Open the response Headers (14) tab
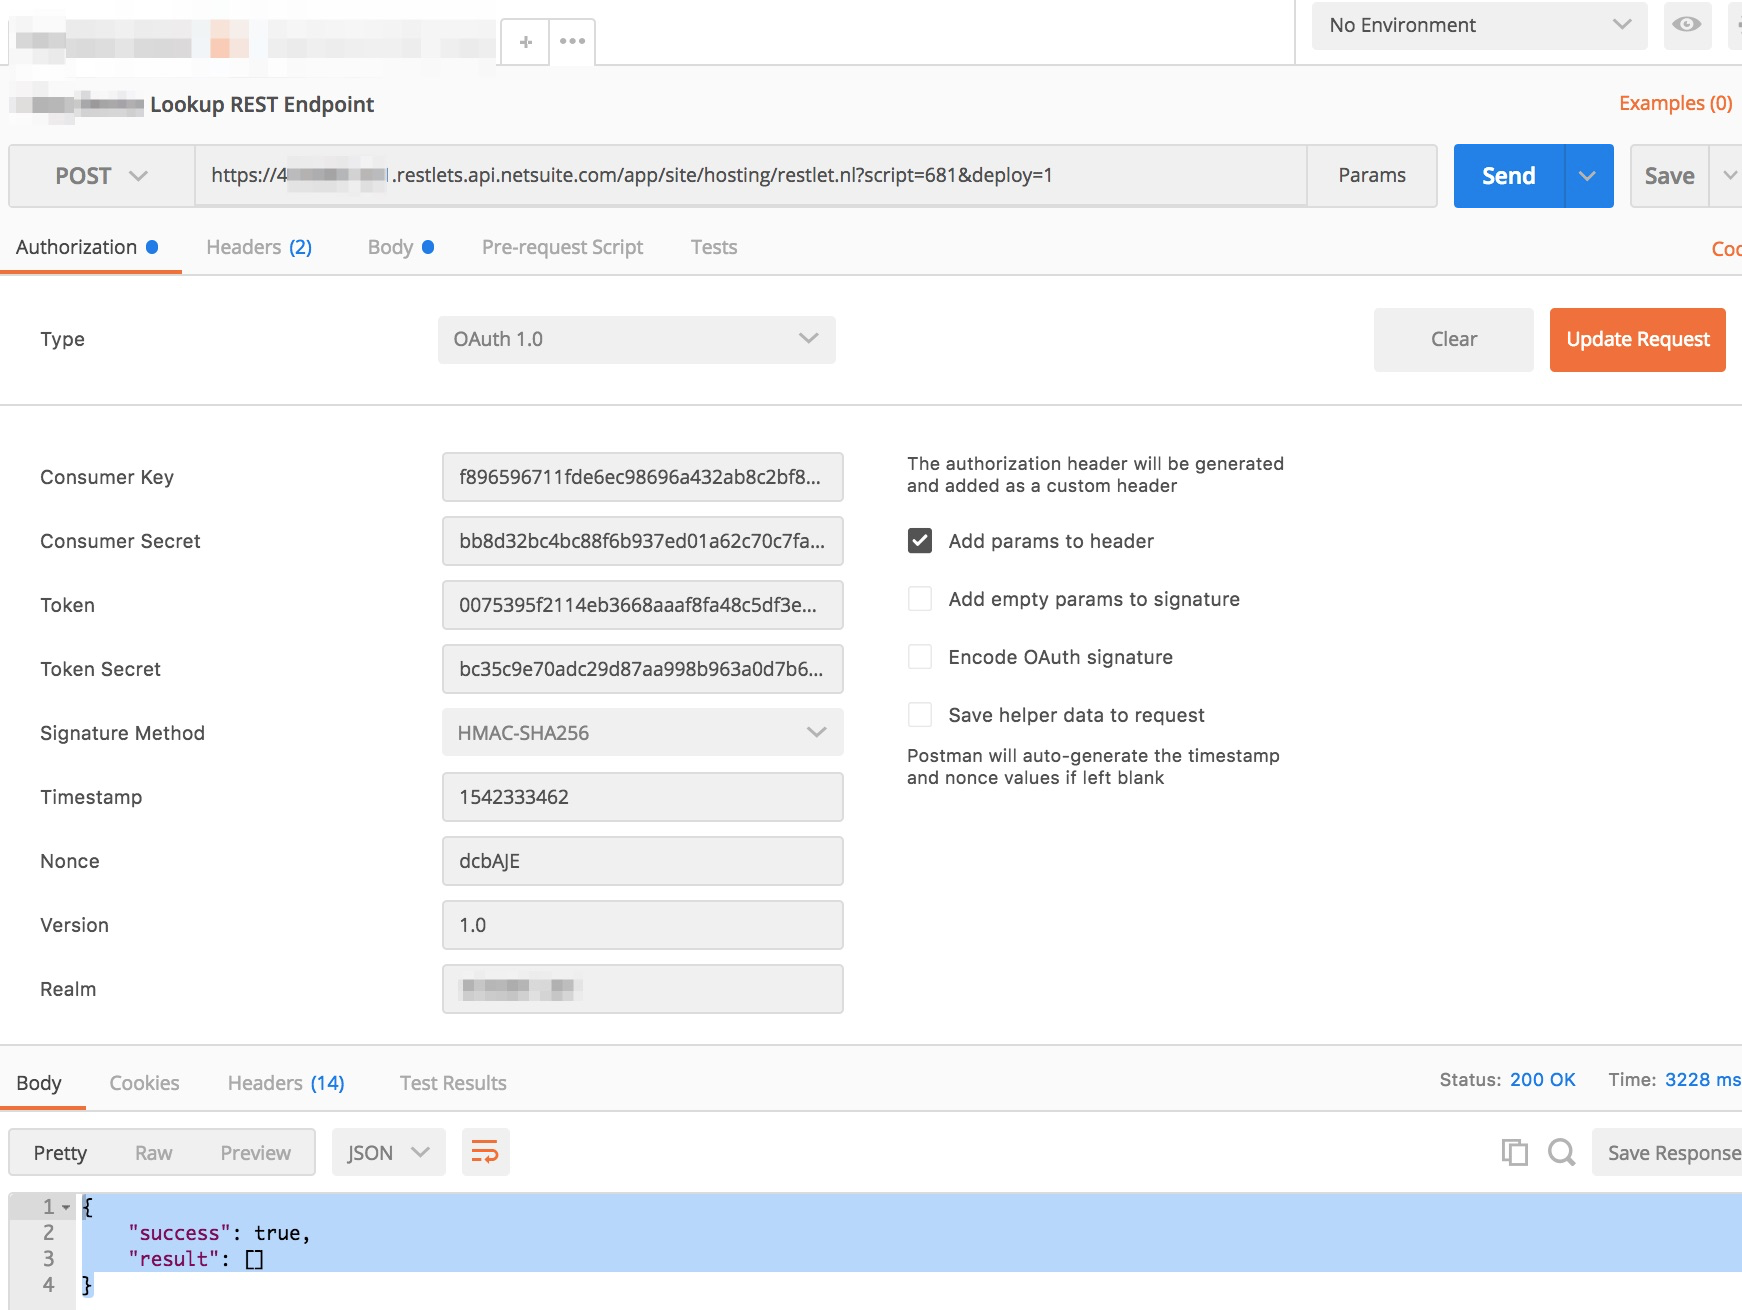Viewport: 1742px width, 1310px height. coord(286,1083)
